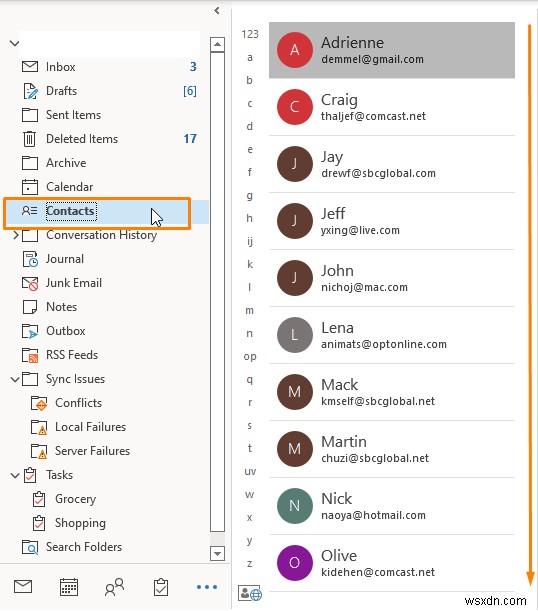Click the Server Failures warning icon
538x611 pixels.
[39, 451]
